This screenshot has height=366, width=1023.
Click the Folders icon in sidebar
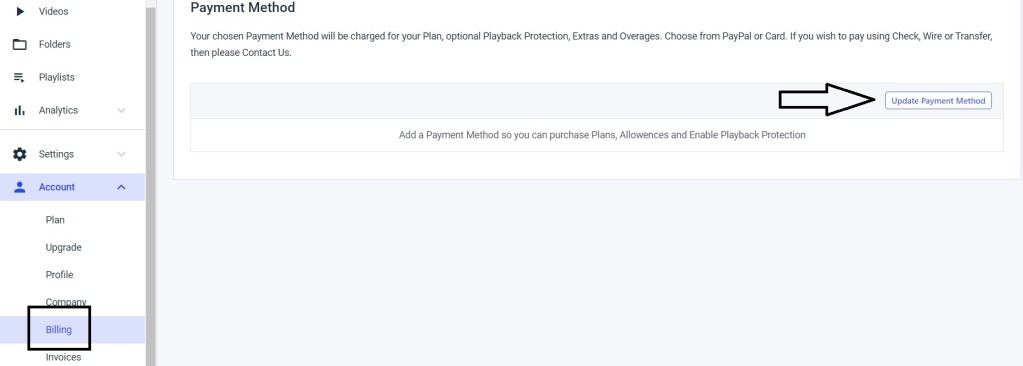(20, 44)
